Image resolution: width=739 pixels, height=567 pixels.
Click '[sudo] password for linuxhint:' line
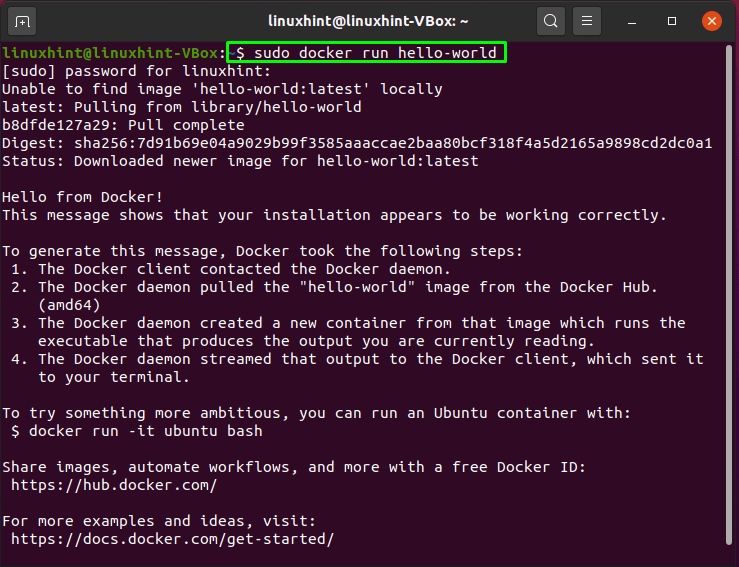(x=137, y=71)
